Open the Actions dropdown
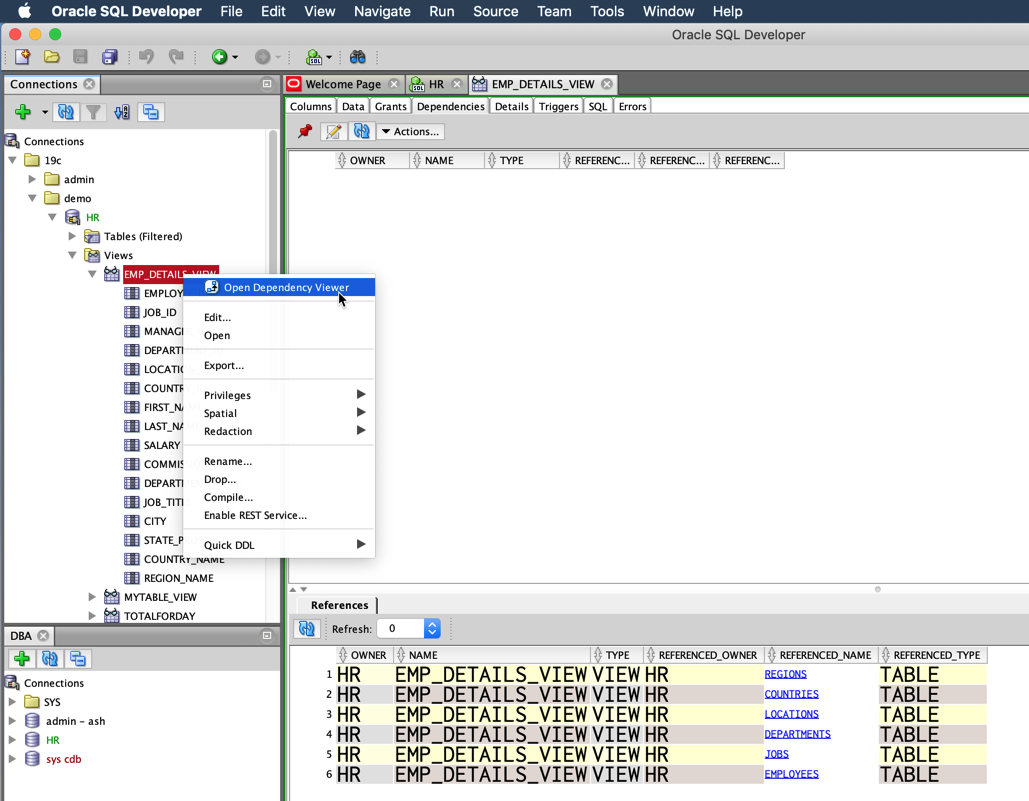 (411, 131)
